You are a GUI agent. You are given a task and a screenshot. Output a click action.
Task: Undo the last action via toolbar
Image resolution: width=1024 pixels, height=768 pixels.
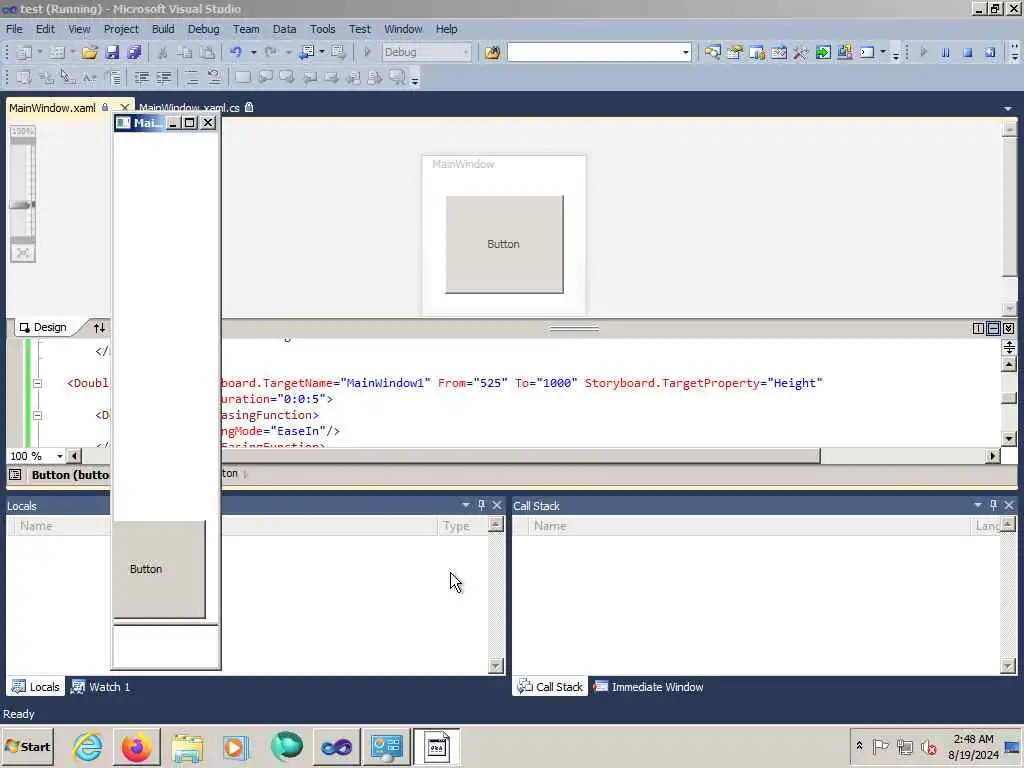(x=236, y=52)
